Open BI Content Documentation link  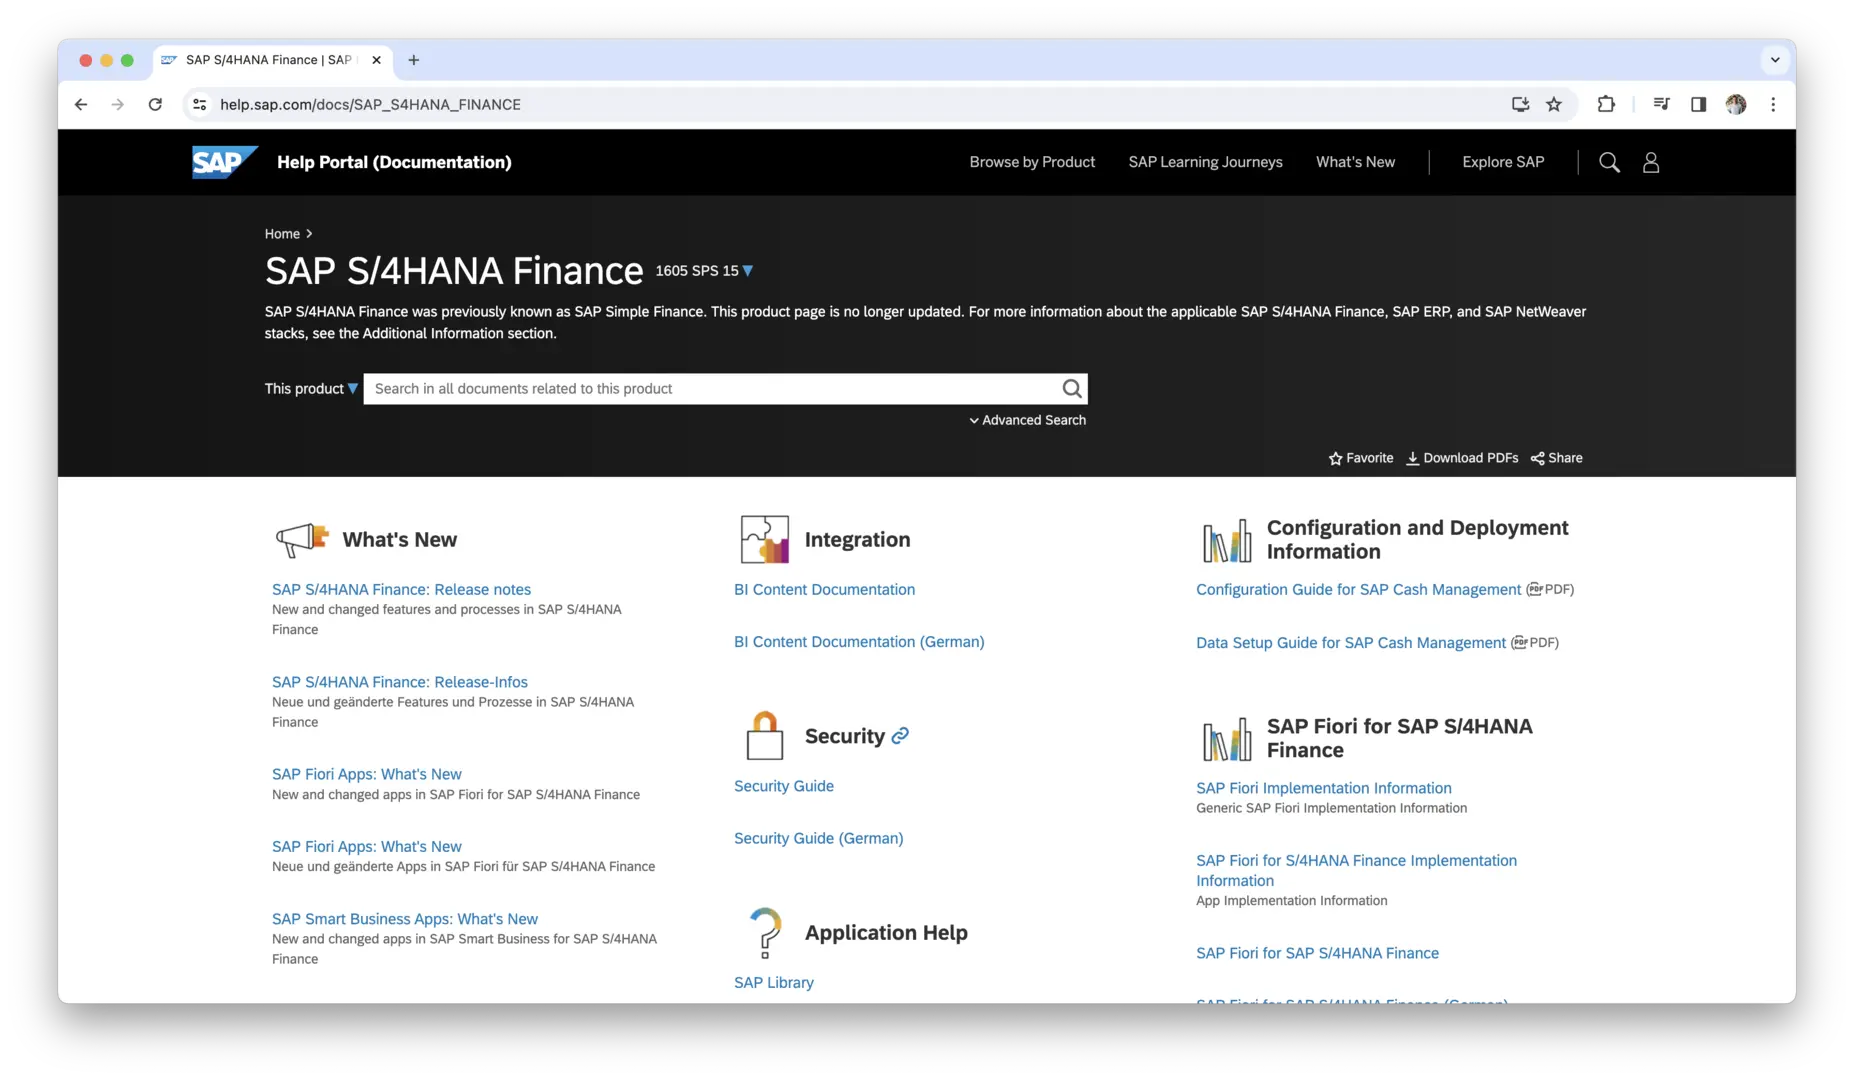824,590
